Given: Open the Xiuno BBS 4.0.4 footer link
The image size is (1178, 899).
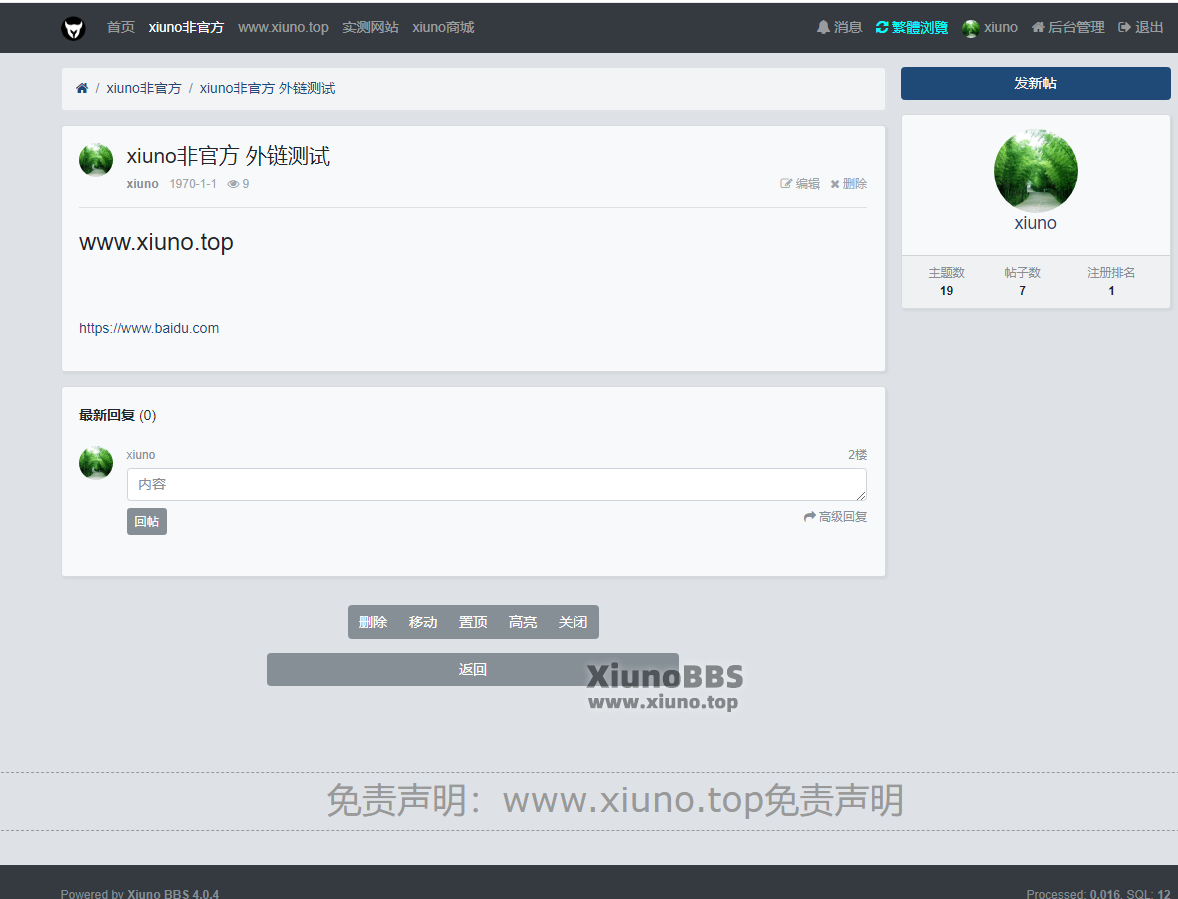Looking at the screenshot, I should click(x=173, y=893).
